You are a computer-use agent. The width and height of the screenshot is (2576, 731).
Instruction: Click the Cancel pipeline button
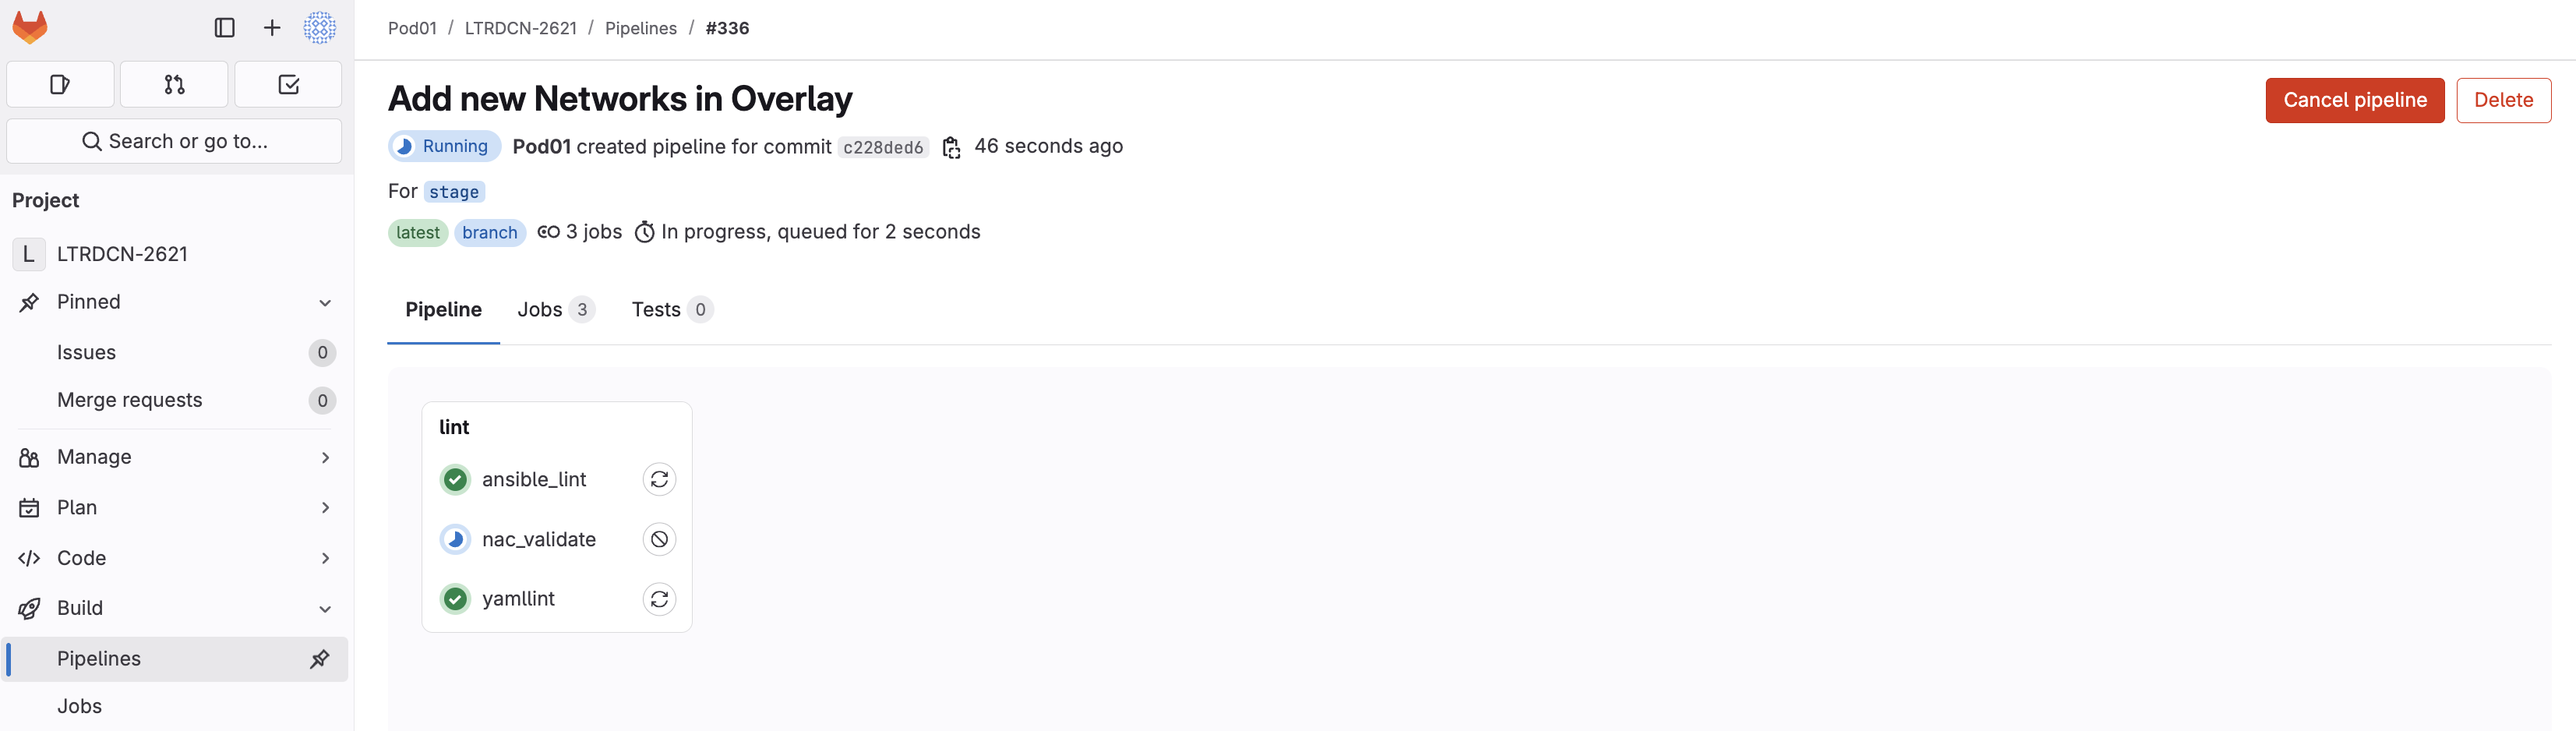point(2354,101)
